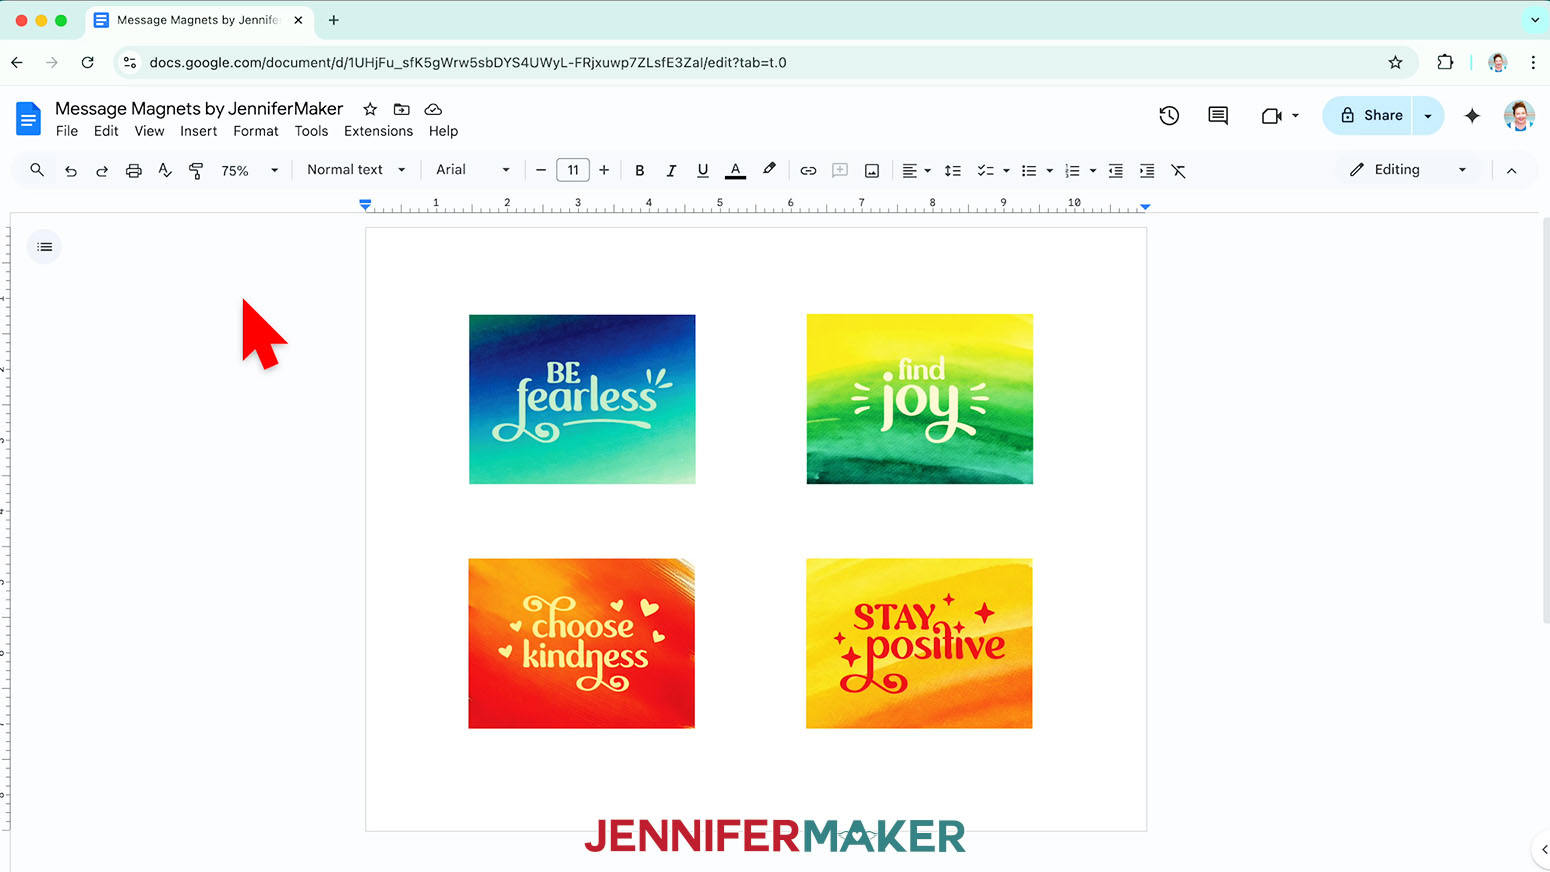The height and width of the screenshot is (872, 1550).
Task: Open the Chrome extensions menu
Action: tap(1445, 62)
